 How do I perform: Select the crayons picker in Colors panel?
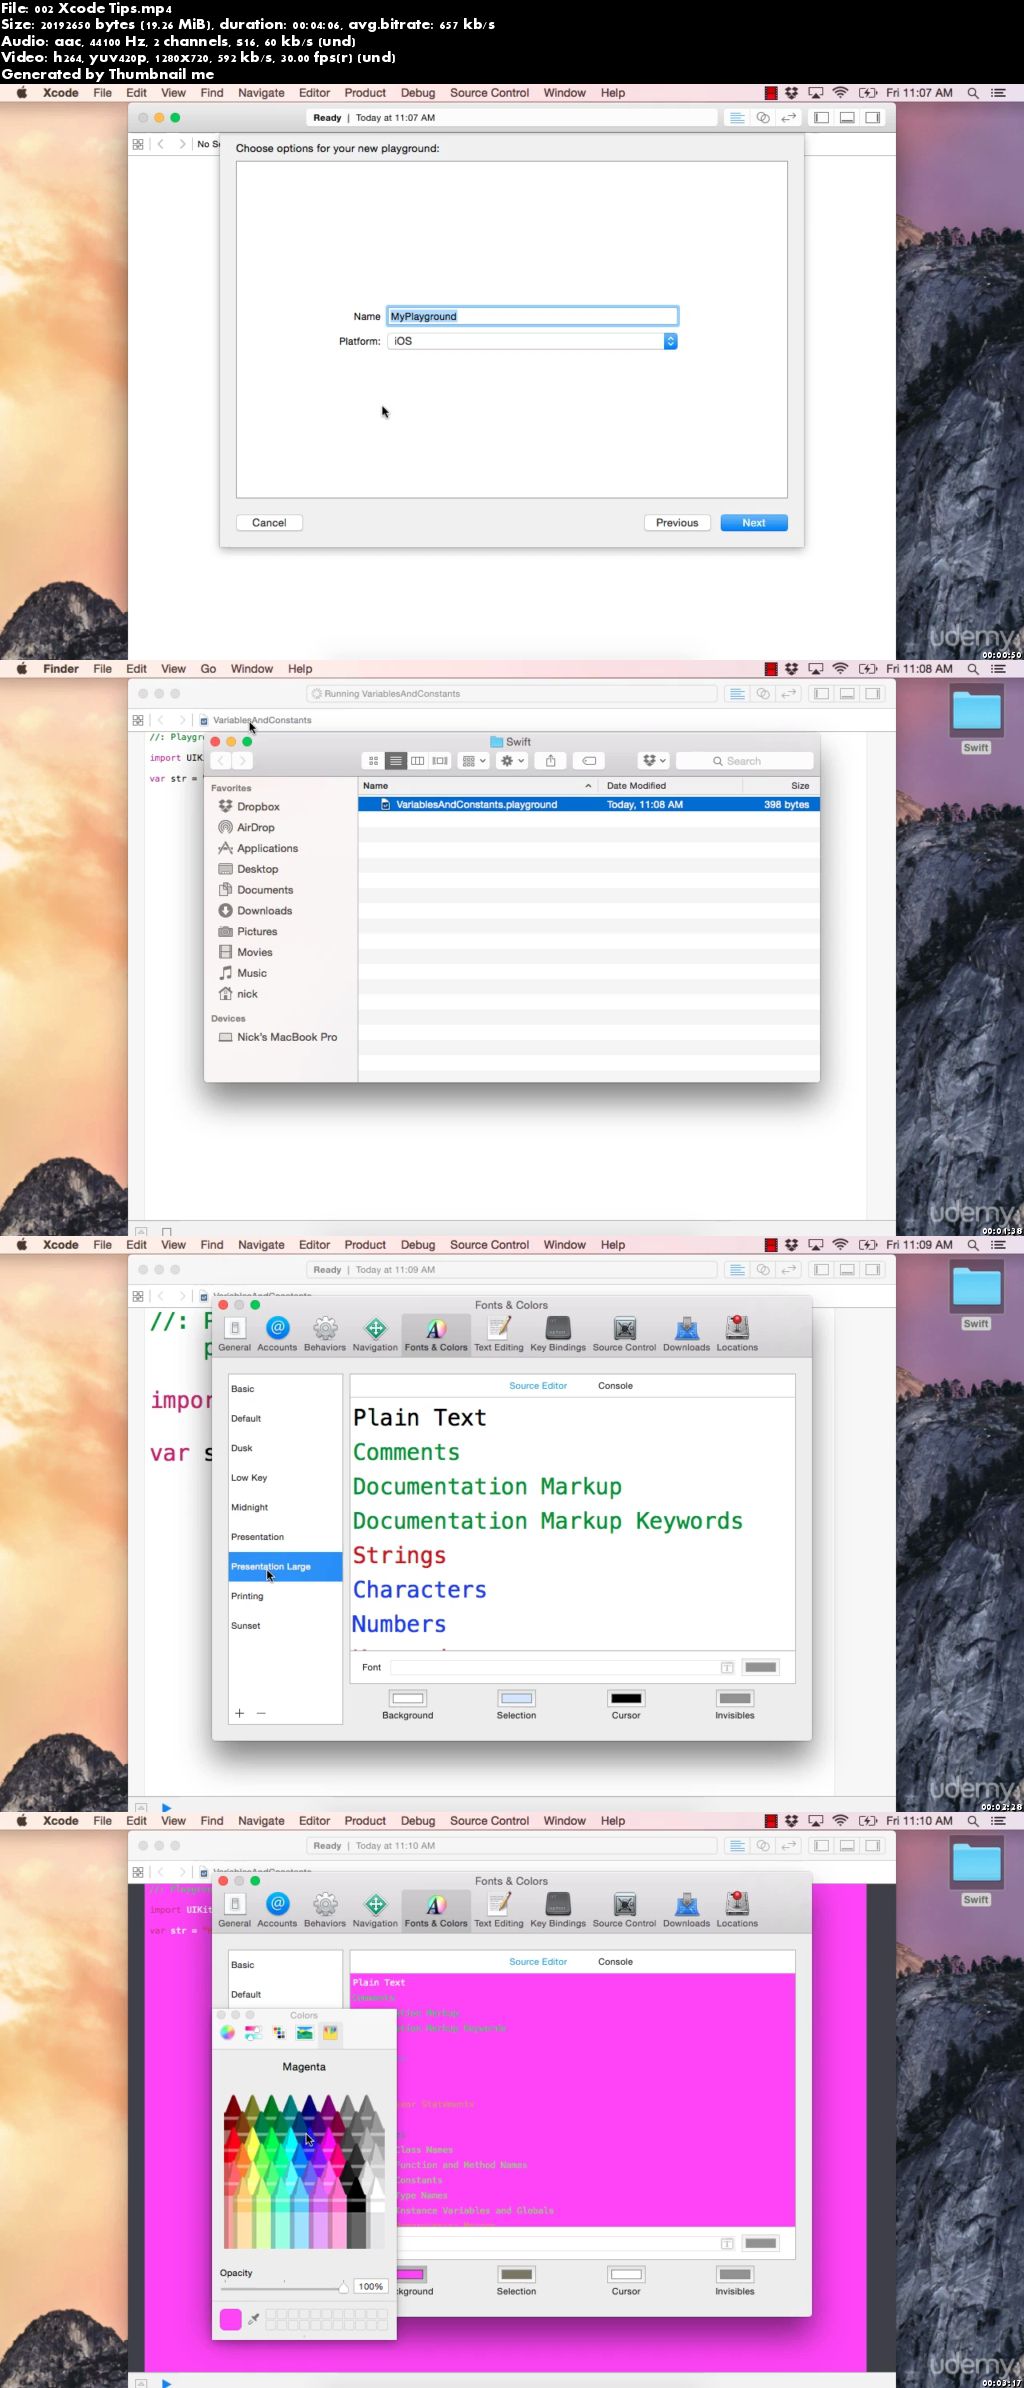tap(330, 2033)
